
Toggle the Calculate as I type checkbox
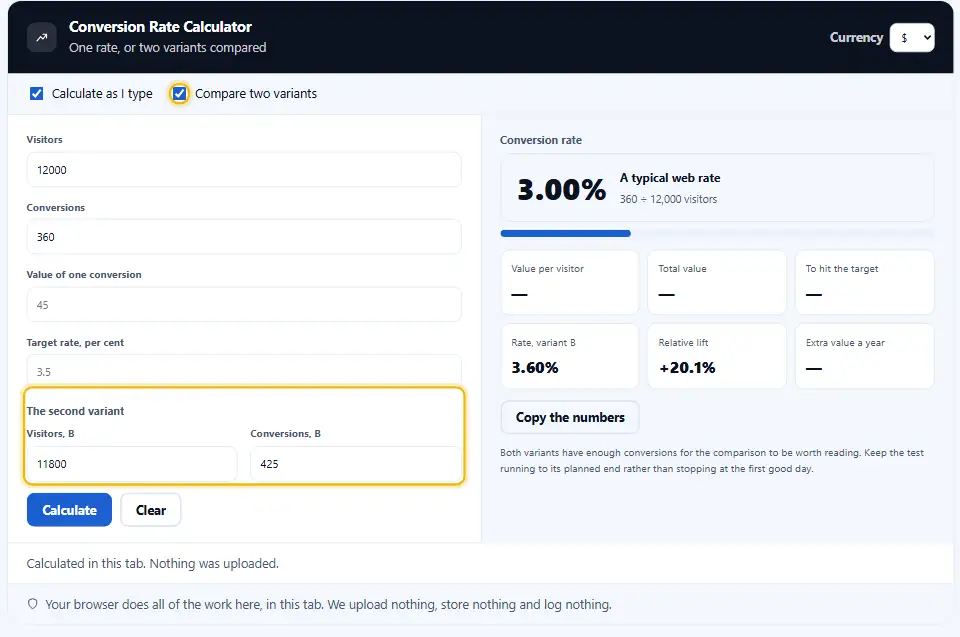click(x=37, y=94)
